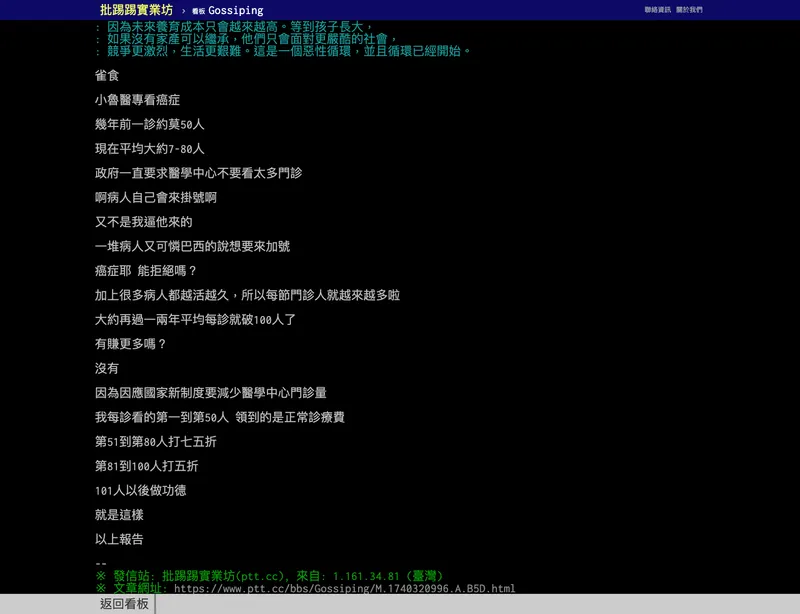This screenshot has width=800, height=614.
Task: Click the line '沒有'
Action: point(107,369)
